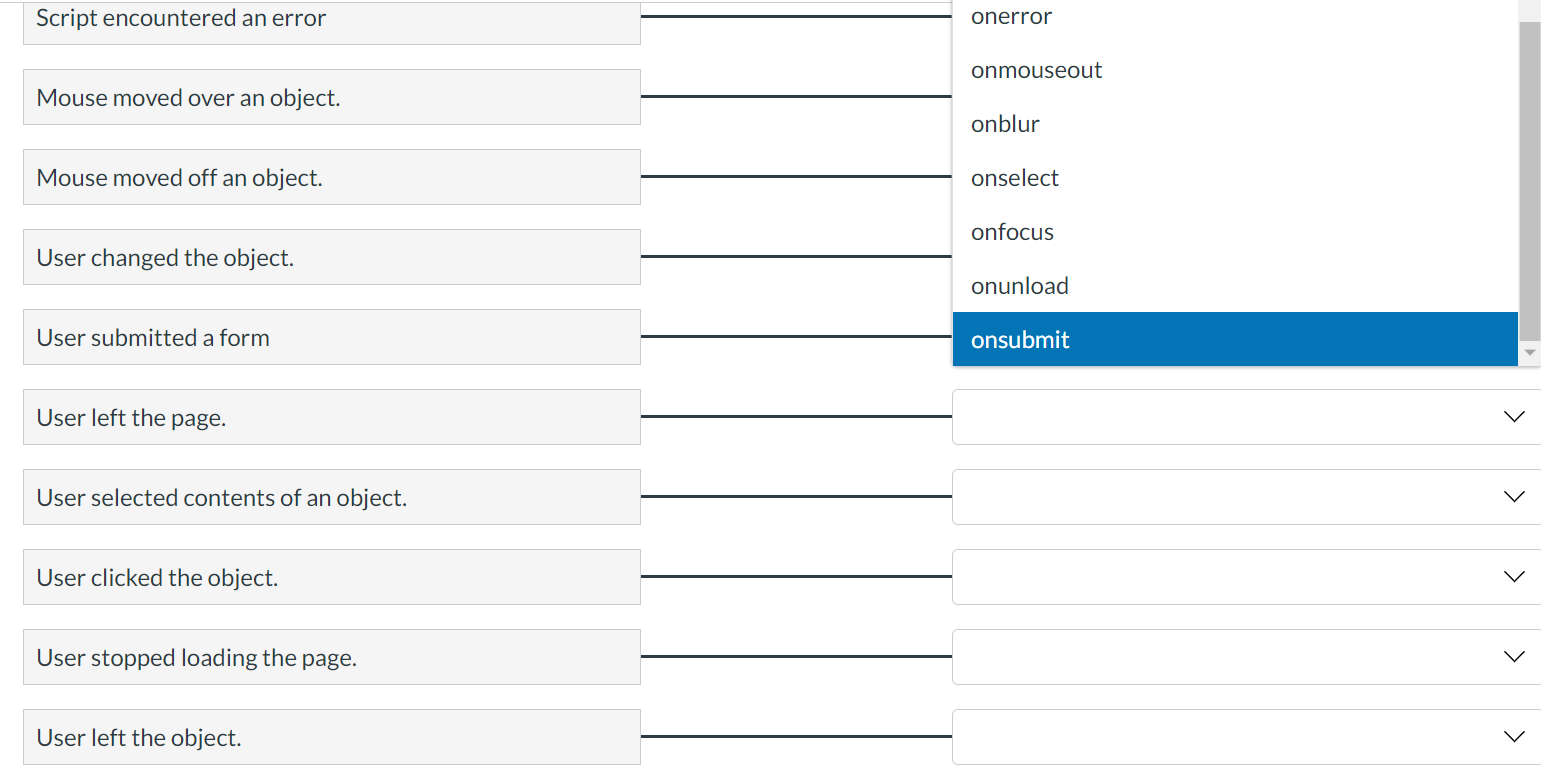Confirm the highlighted onsubmit option
Image resolution: width=1541 pixels, height=784 pixels.
(x=1020, y=339)
